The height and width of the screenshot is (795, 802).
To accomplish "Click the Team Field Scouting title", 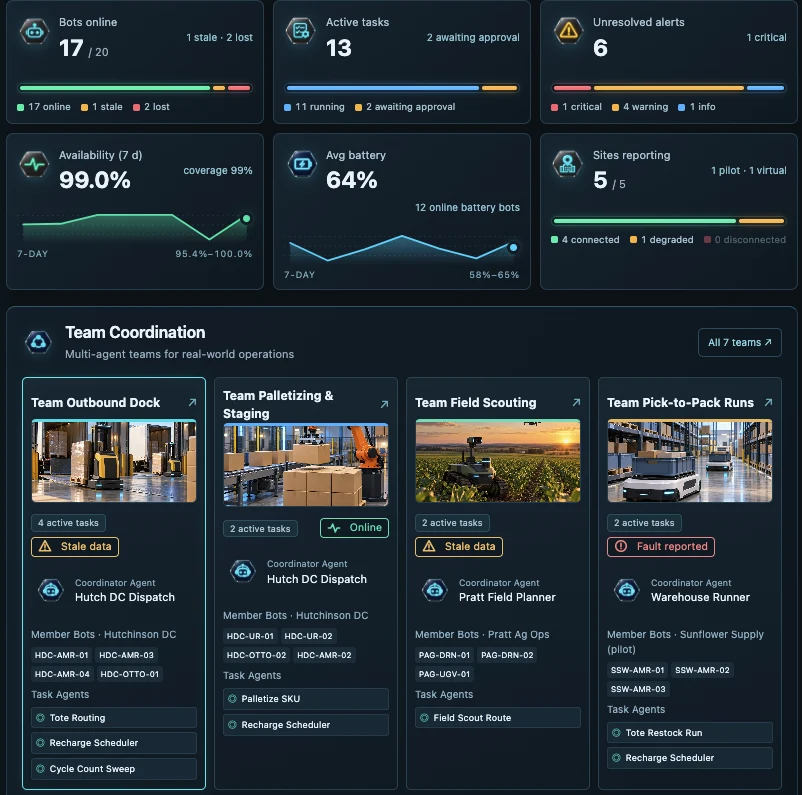I will coord(475,403).
